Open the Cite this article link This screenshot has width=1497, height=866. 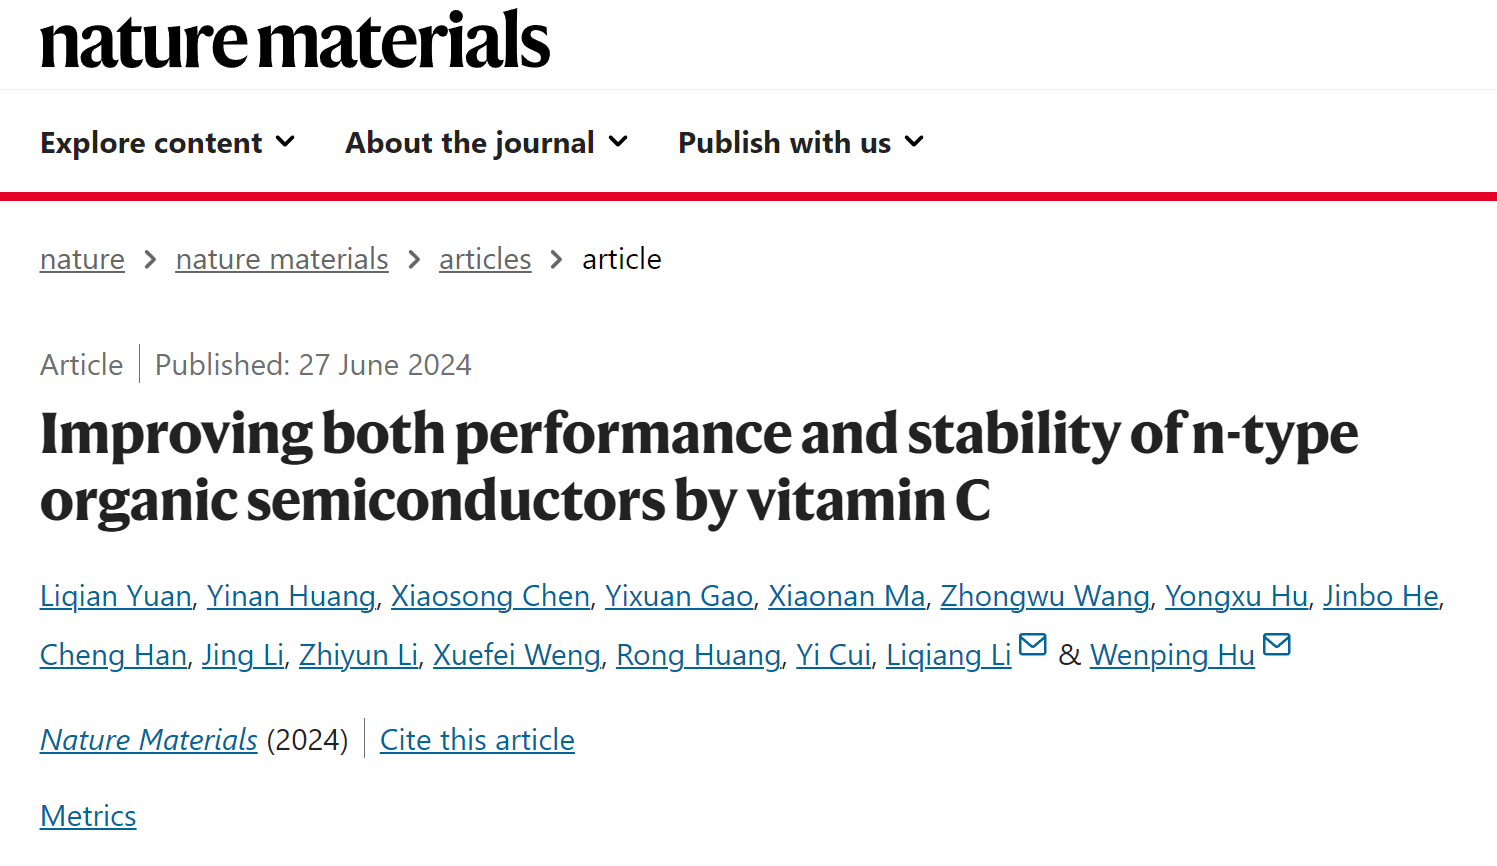tap(477, 740)
